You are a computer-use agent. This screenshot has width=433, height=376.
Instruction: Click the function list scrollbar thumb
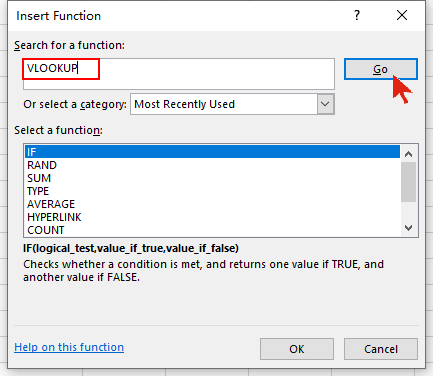(x=408, y=182)
